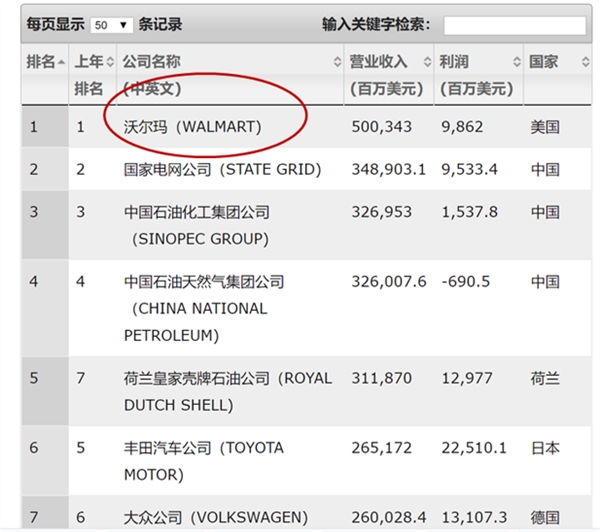600x532 pixels.
Task: Open the 50 records-per-page dropdown
Action: [x=112, y=25]
